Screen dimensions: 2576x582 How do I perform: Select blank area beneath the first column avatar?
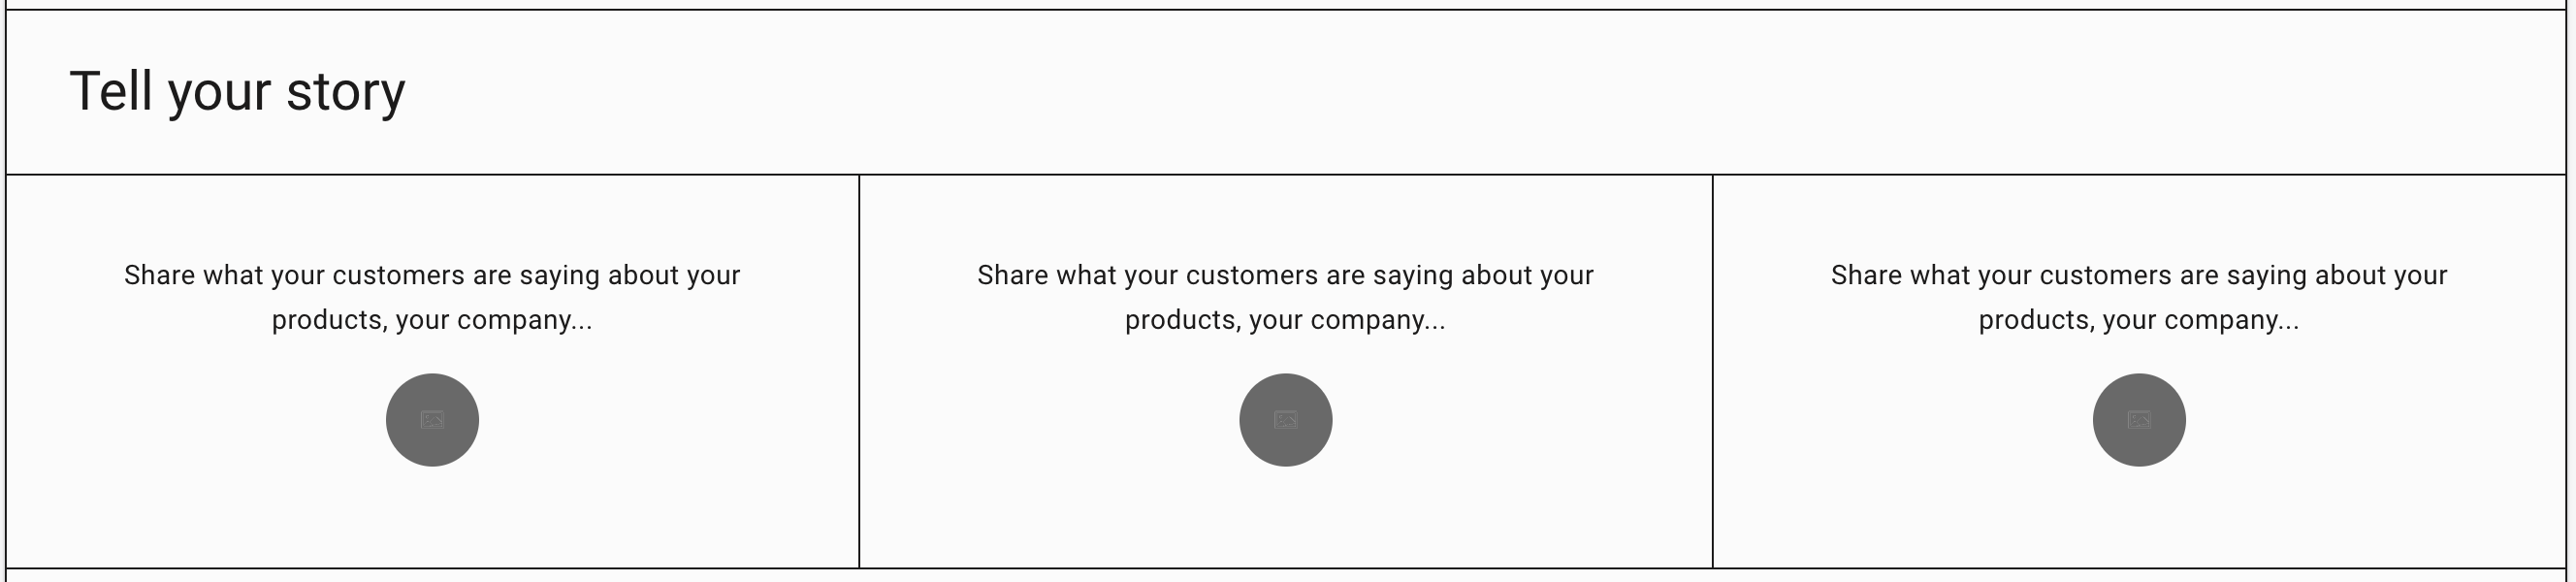(x=432, y=516)
